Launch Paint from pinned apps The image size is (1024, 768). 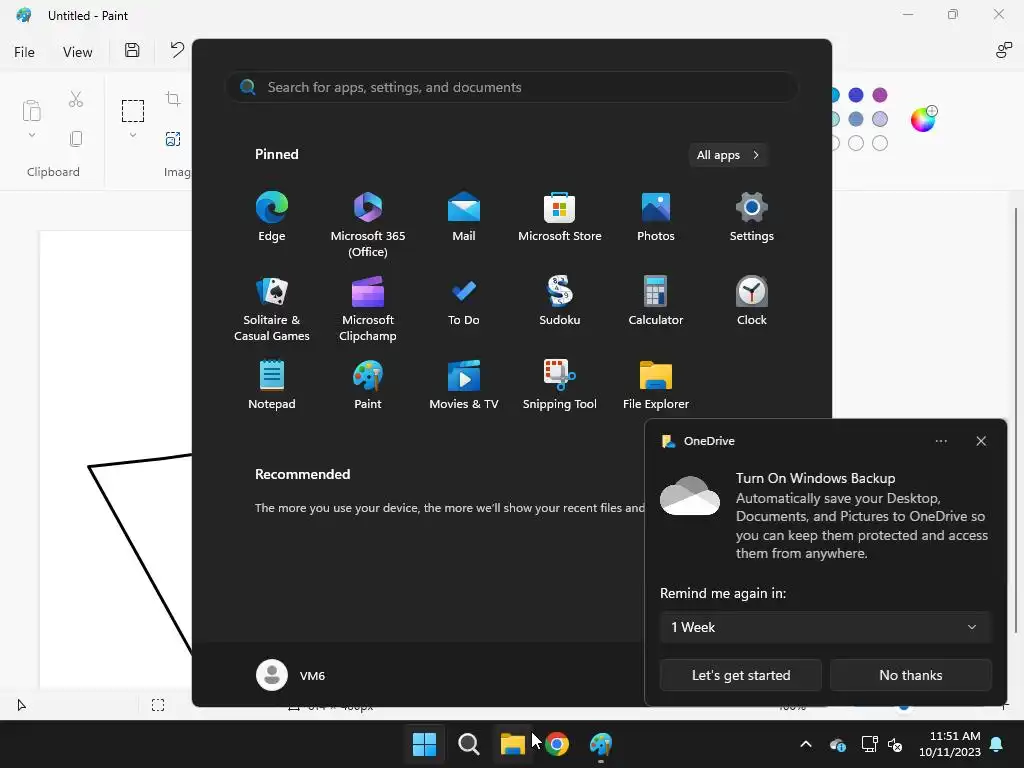tap(368, 385)
